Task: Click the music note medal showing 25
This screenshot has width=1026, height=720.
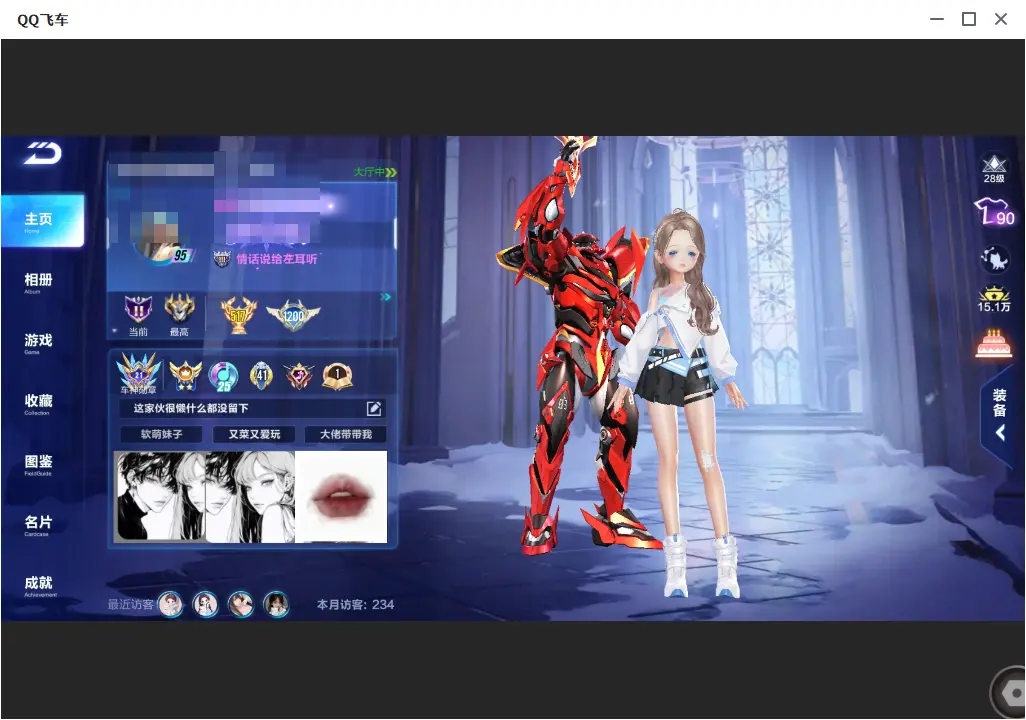Action: 223,376
